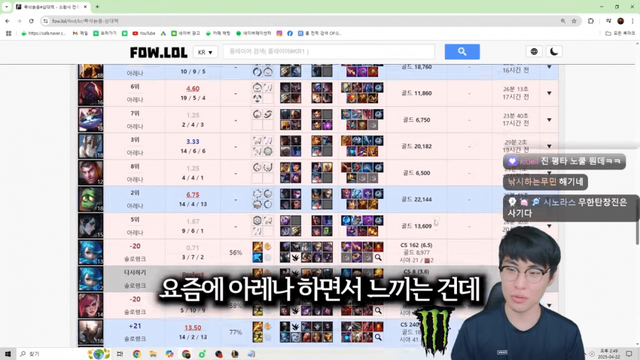Open the Chrome profile avatar

[620, 21]
